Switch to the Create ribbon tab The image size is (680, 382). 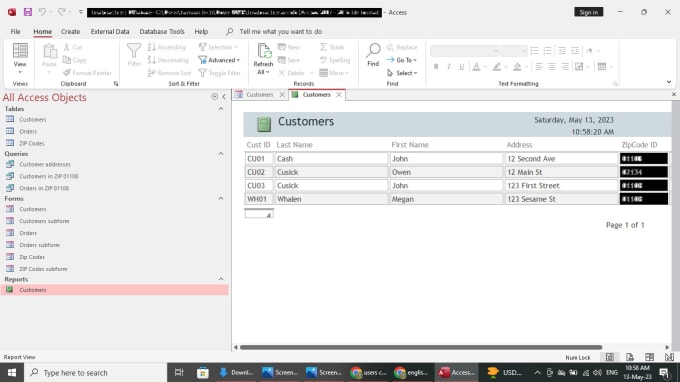click(x=70, y=31)
